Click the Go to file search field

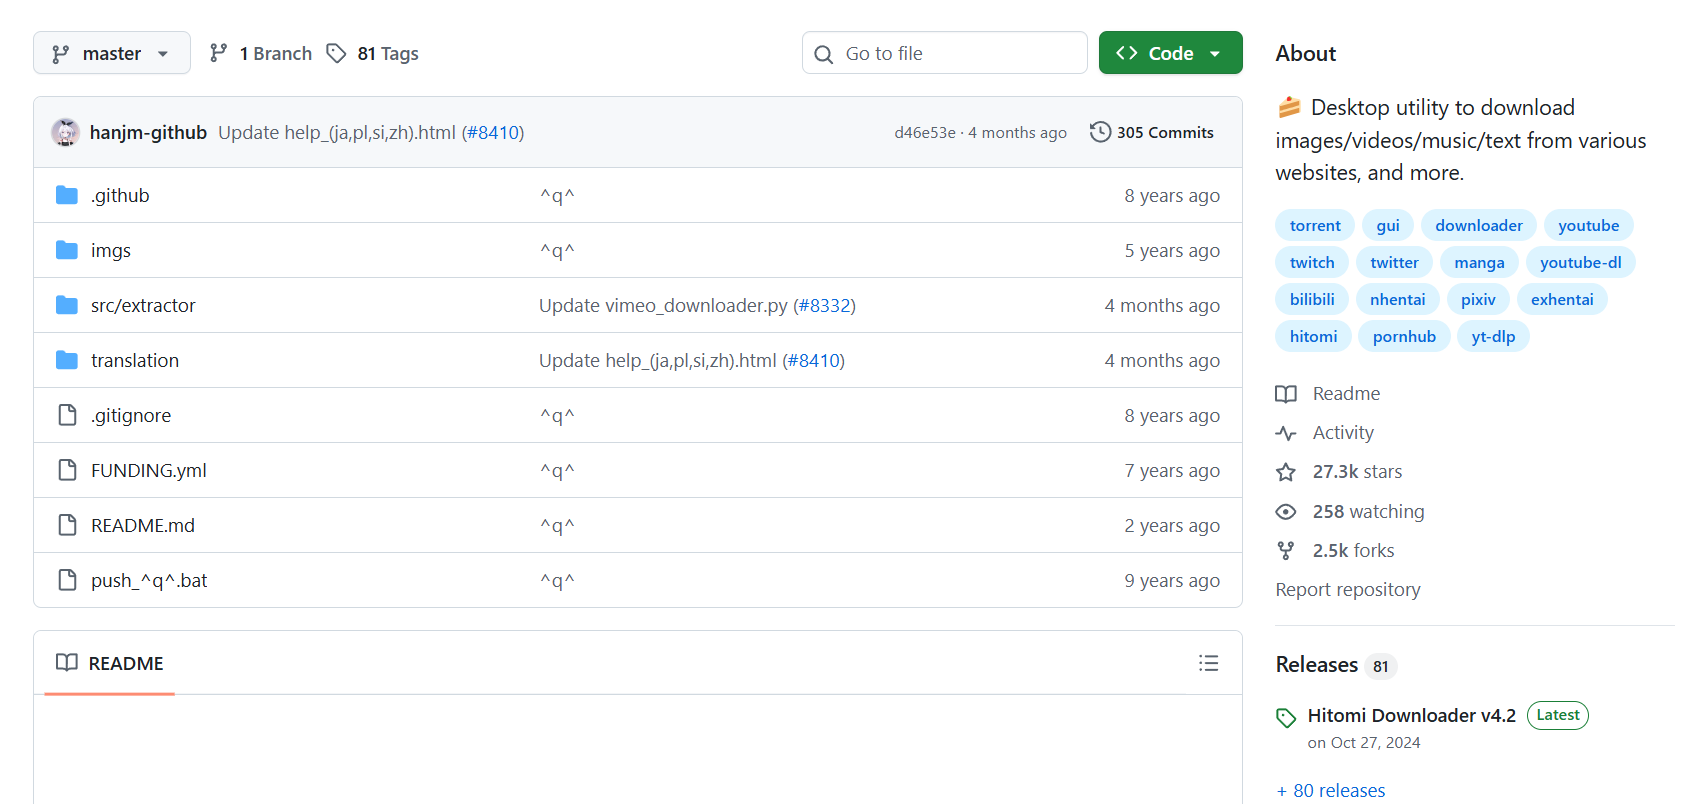tap(944, 53)
